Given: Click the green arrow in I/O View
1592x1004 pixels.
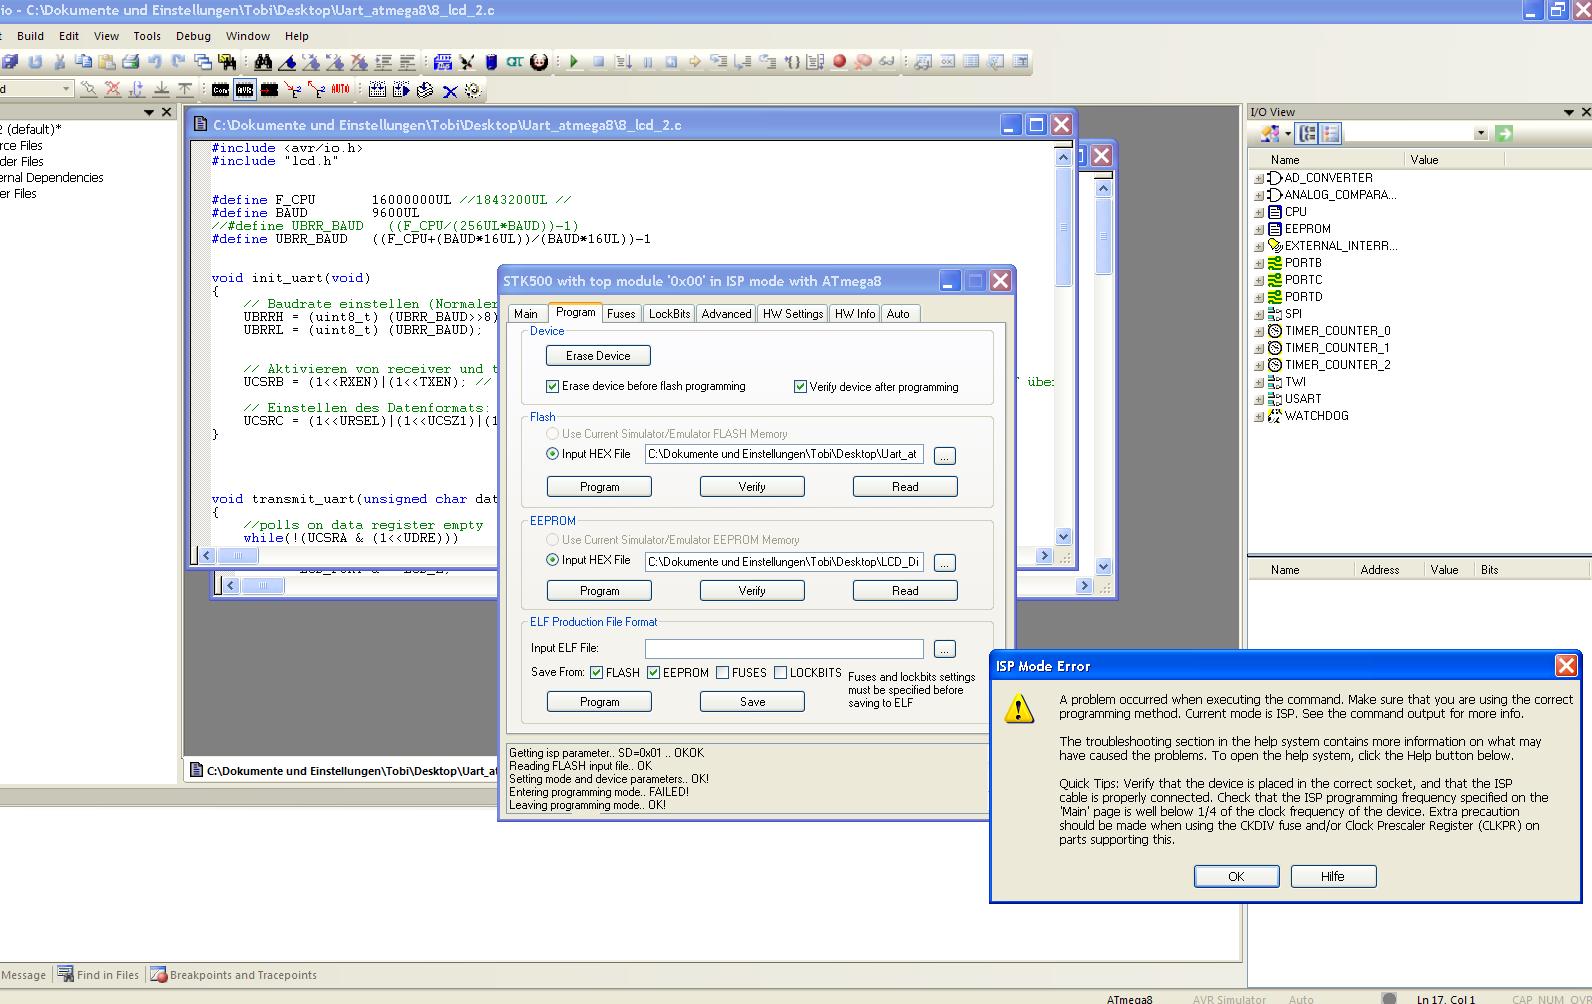Looking at the screenshot, I should pyautogui.click(x=1504, y=133).
